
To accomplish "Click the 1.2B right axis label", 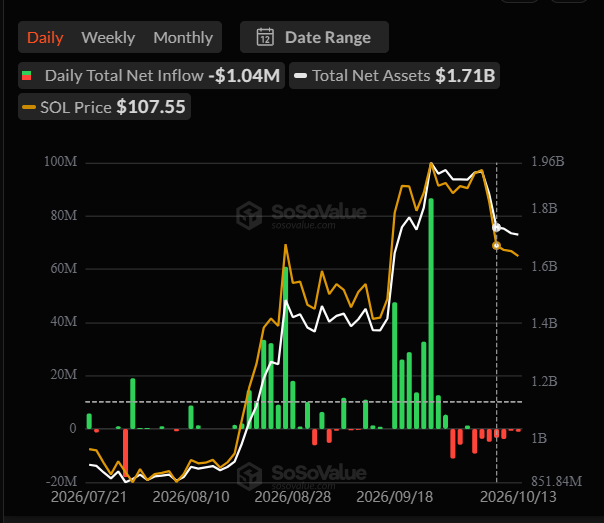I will pos(544,381).
